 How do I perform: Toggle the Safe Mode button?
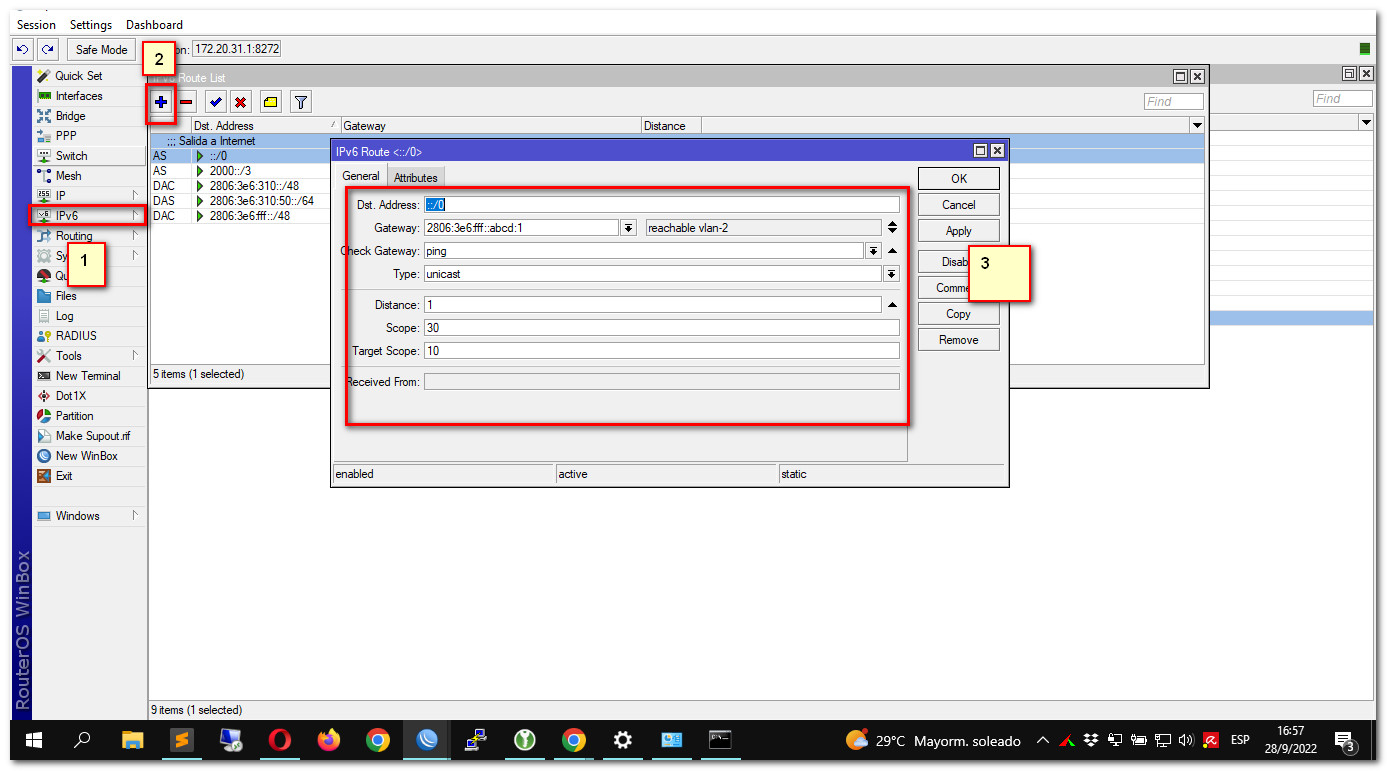[x=101, y=49]
